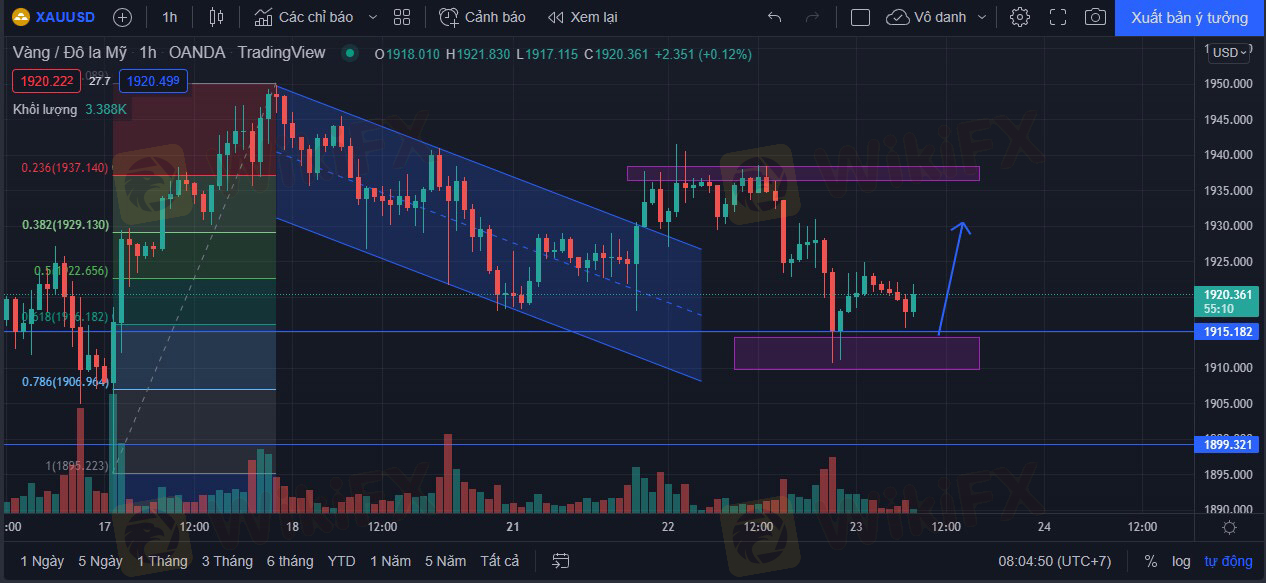Open the select layout rectangle icon
Image resolution: width=1266 pixels, height=583 pixels.
click(x=860, y=17)
